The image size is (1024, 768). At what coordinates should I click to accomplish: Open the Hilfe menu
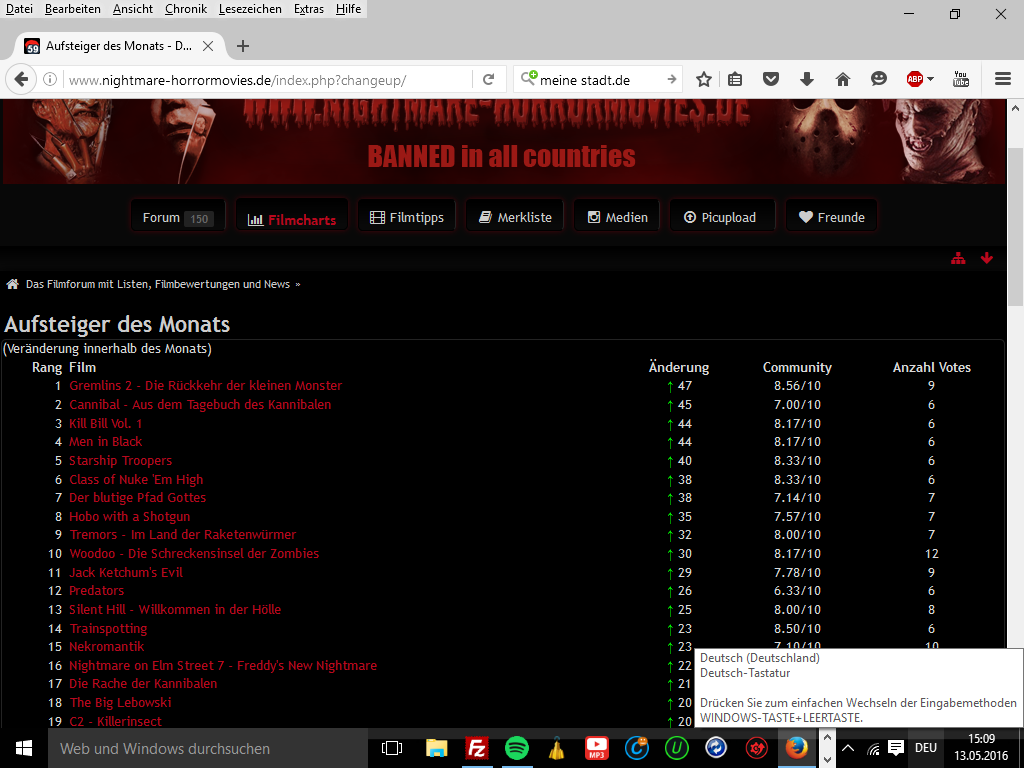[348, 9]
